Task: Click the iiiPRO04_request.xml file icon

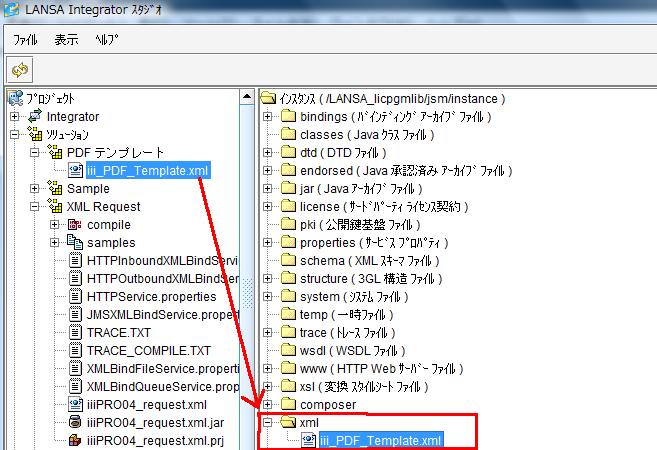Action: pyautogui.click(x=75, y=405)
